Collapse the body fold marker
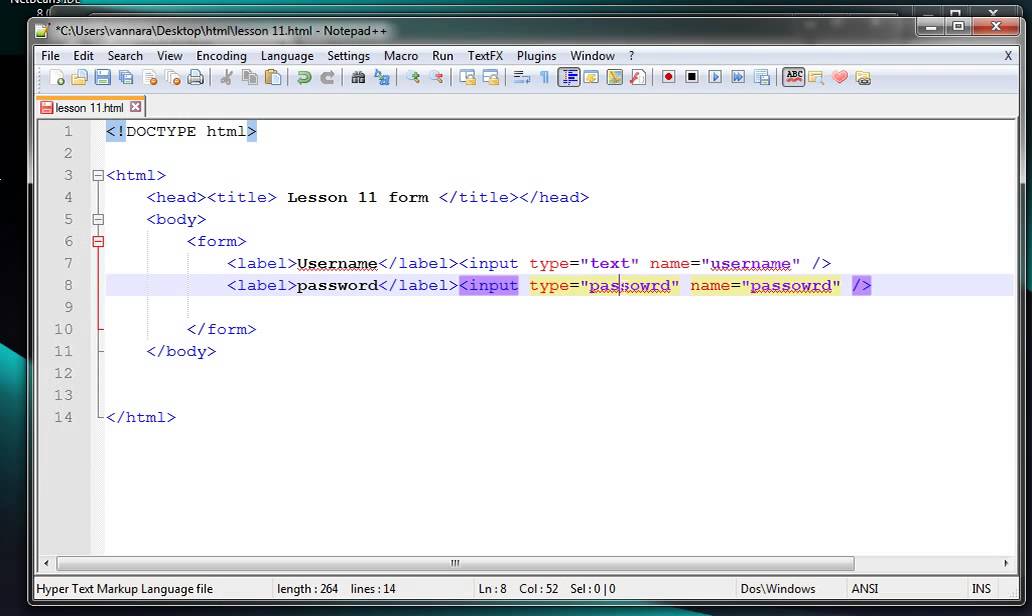The image size is (1032, 616). point(98,219)
